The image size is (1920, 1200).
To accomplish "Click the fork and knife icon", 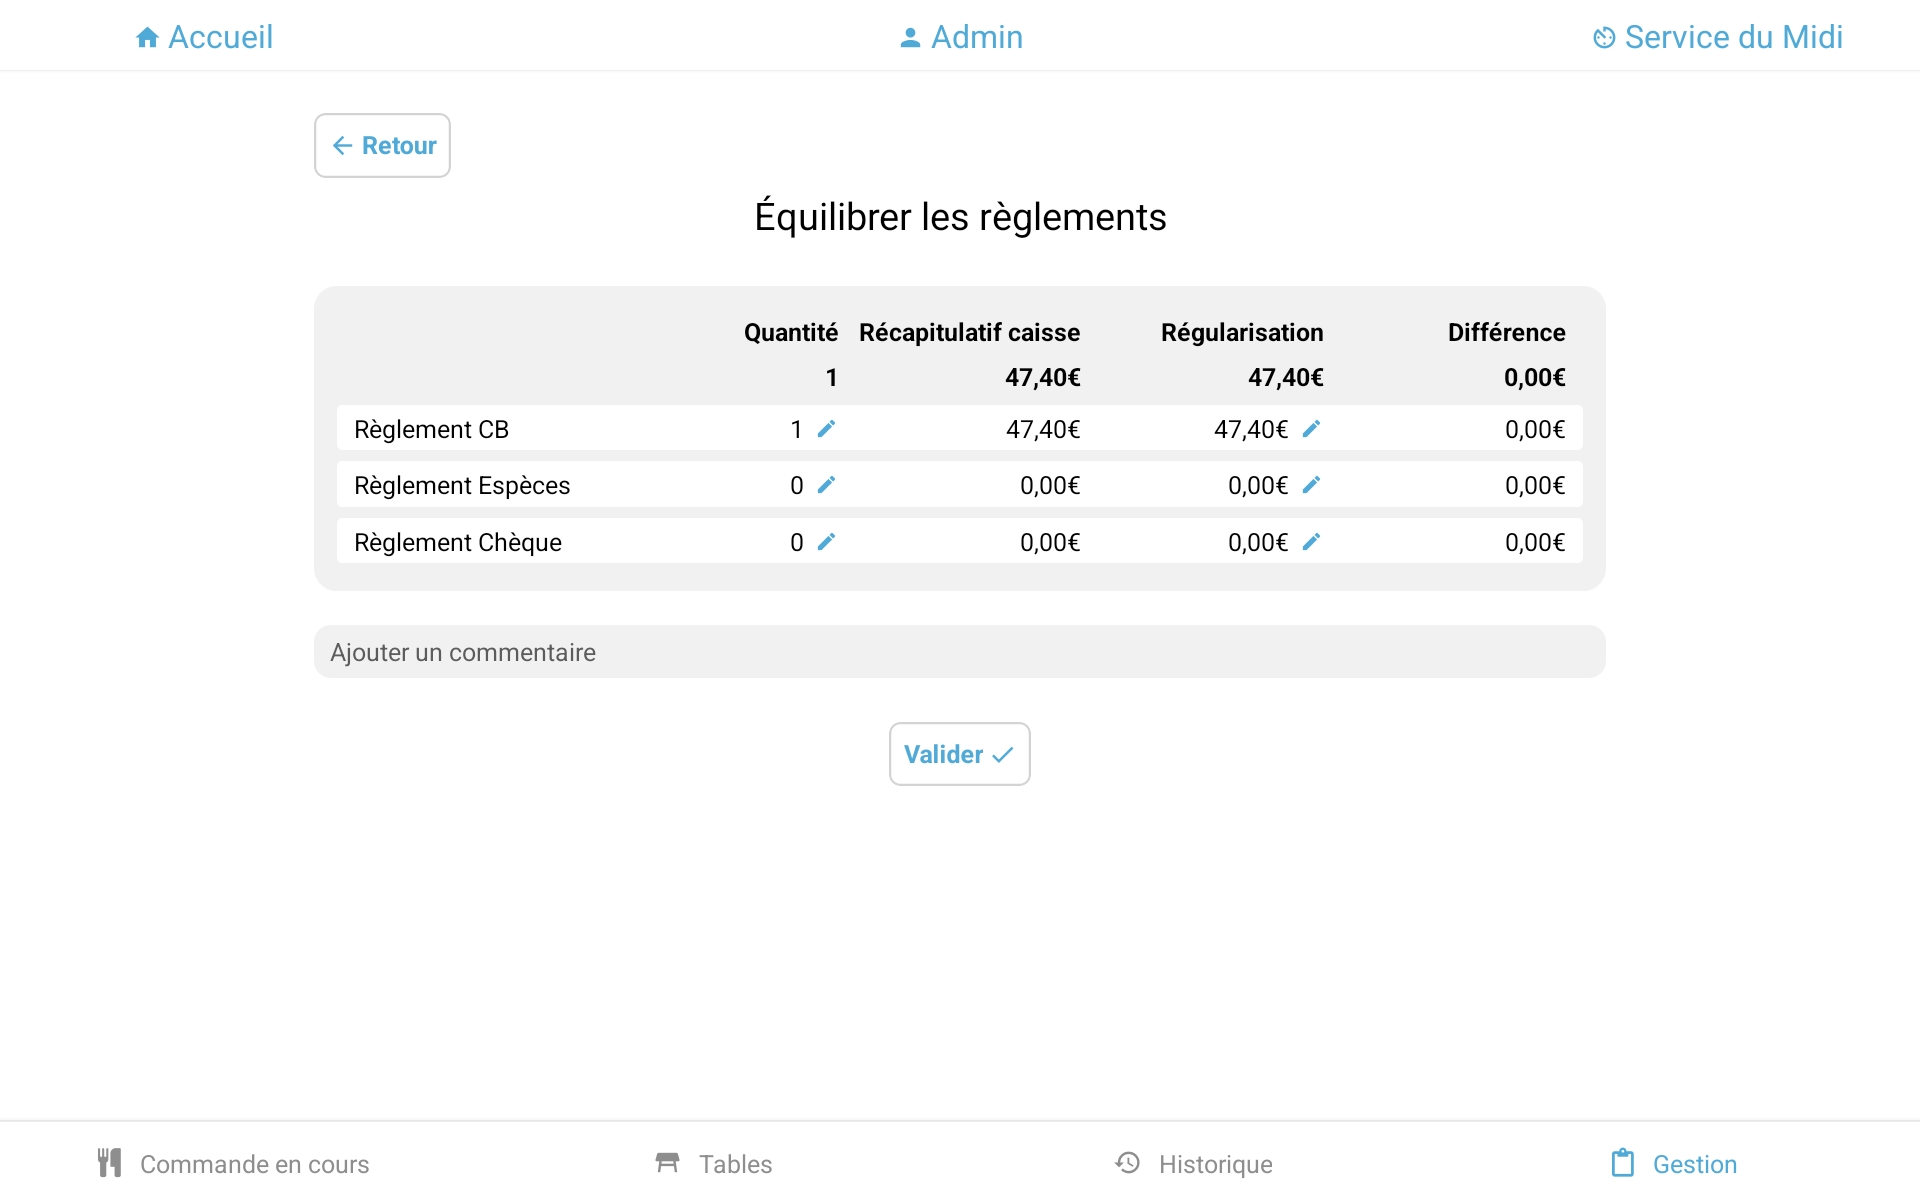I will tap(110, 1163).
